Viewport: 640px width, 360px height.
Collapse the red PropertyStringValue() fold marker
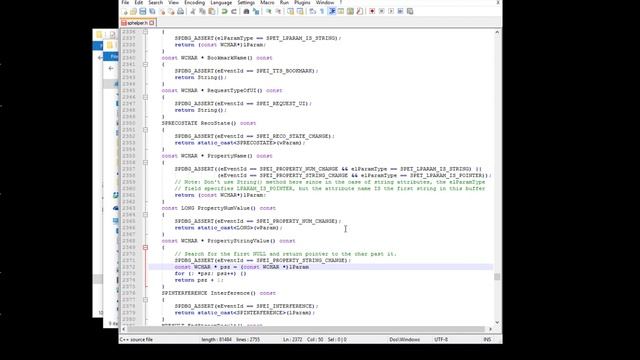pyautogui.click(x=145, y=247)
